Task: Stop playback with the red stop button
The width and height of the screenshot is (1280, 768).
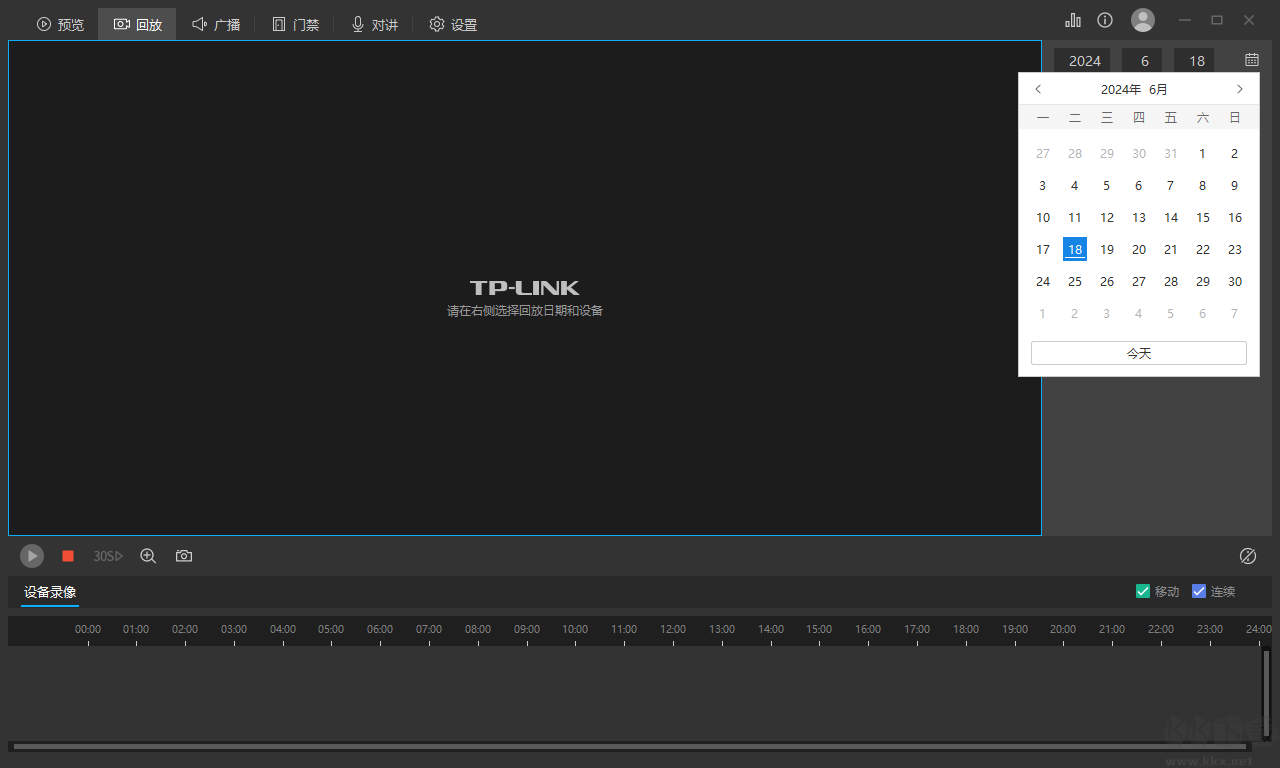Action: (68, 556)
